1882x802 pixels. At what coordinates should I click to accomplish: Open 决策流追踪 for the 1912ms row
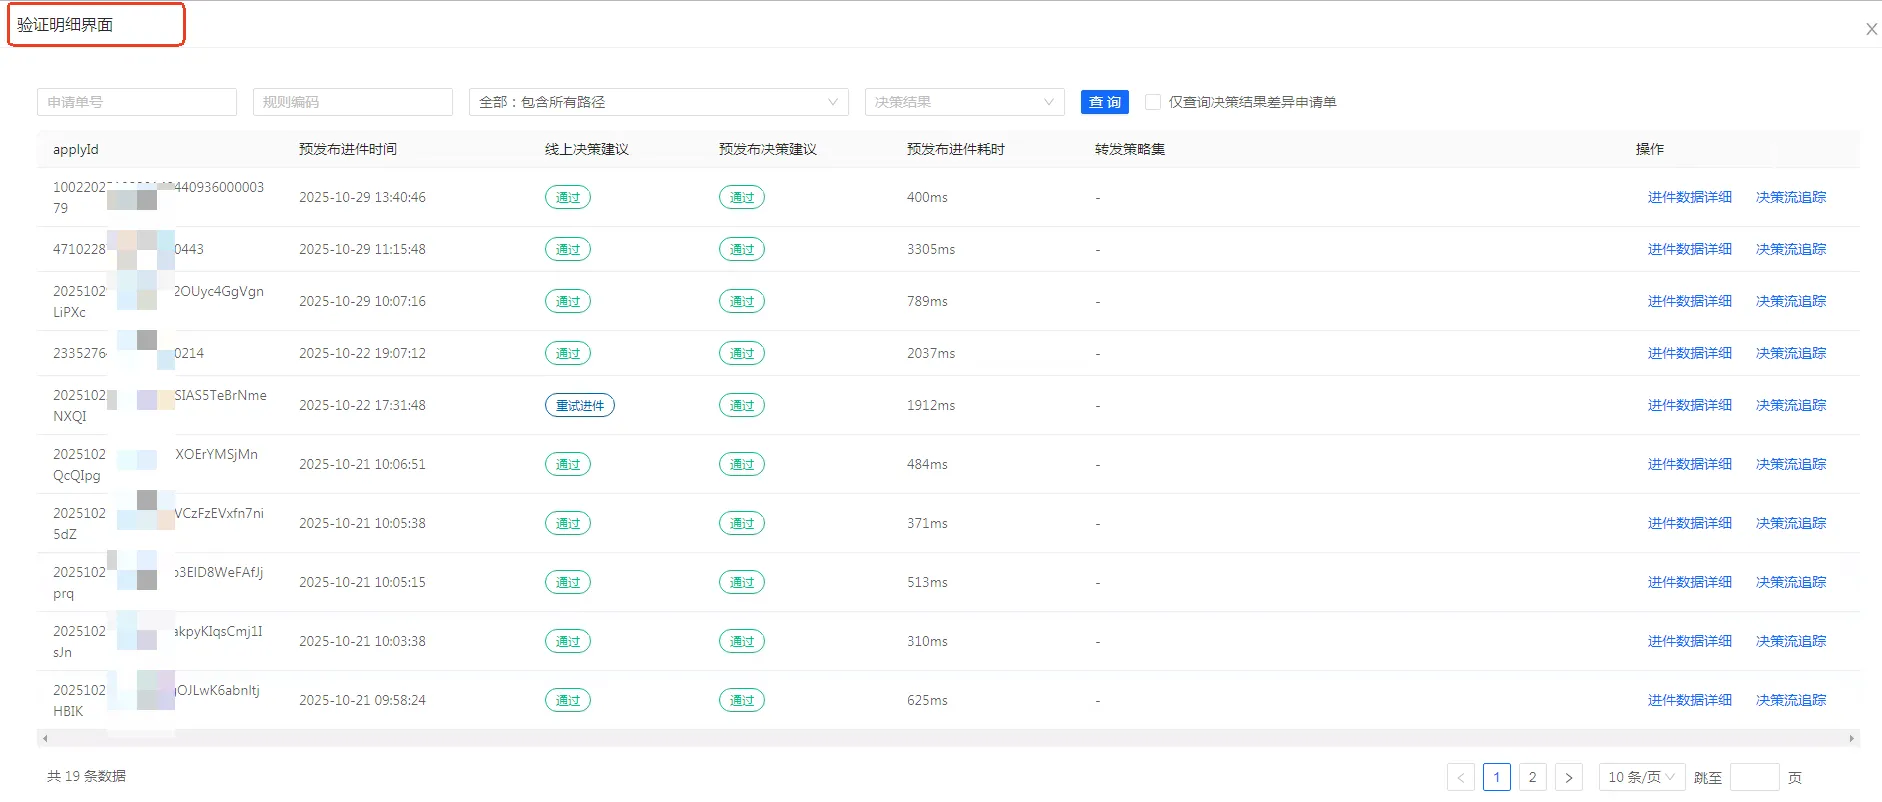pyautogui.click(x=1790, y=405)
